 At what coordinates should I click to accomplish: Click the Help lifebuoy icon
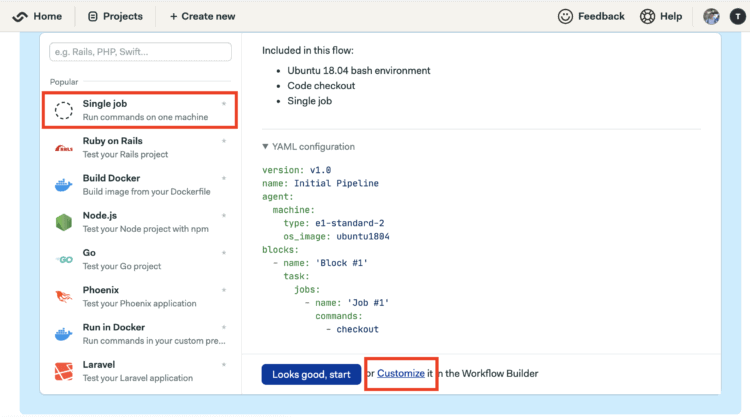647,16
